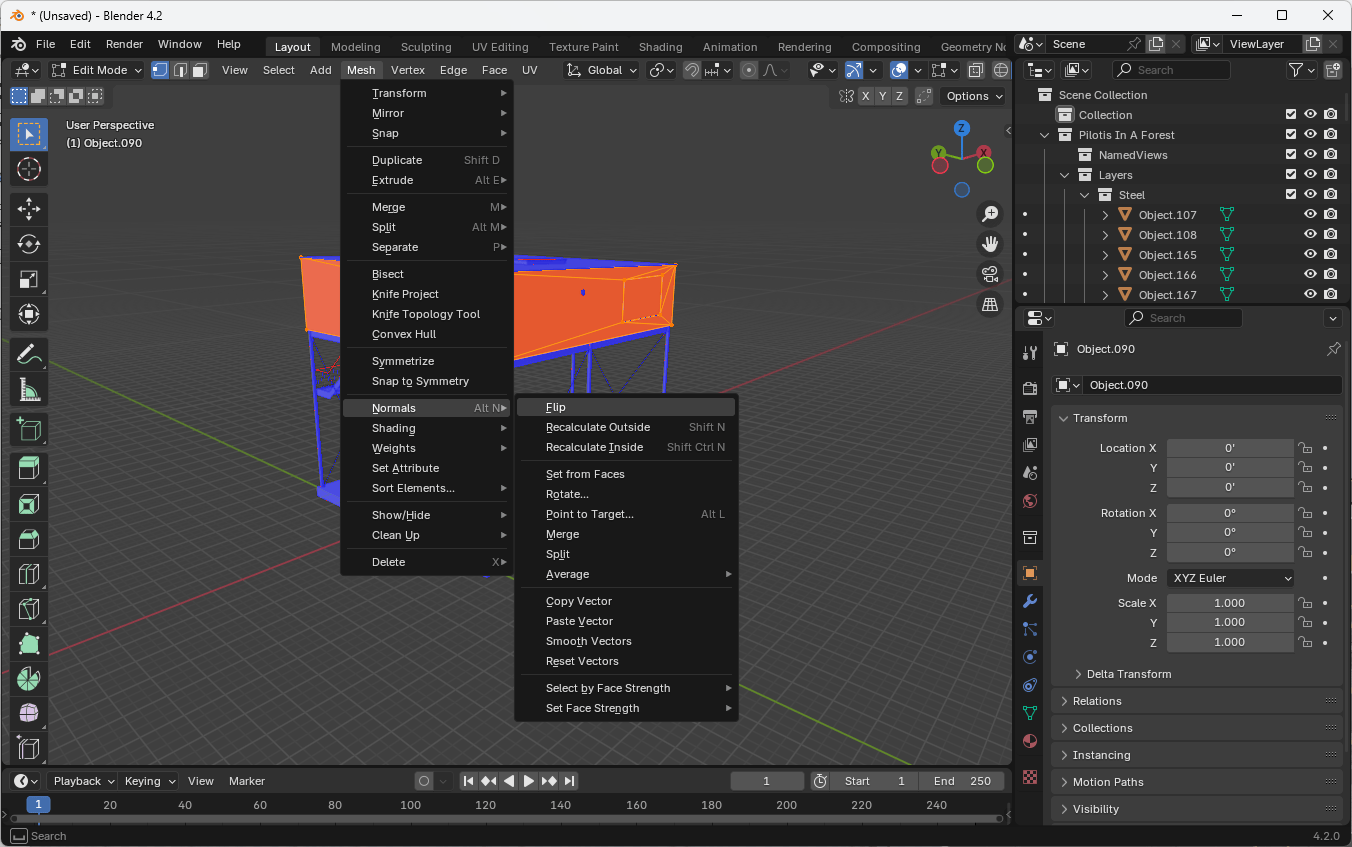Hide Object.107 in viewport
This screenshot has width=1352, height=847.
point(1310,215)
